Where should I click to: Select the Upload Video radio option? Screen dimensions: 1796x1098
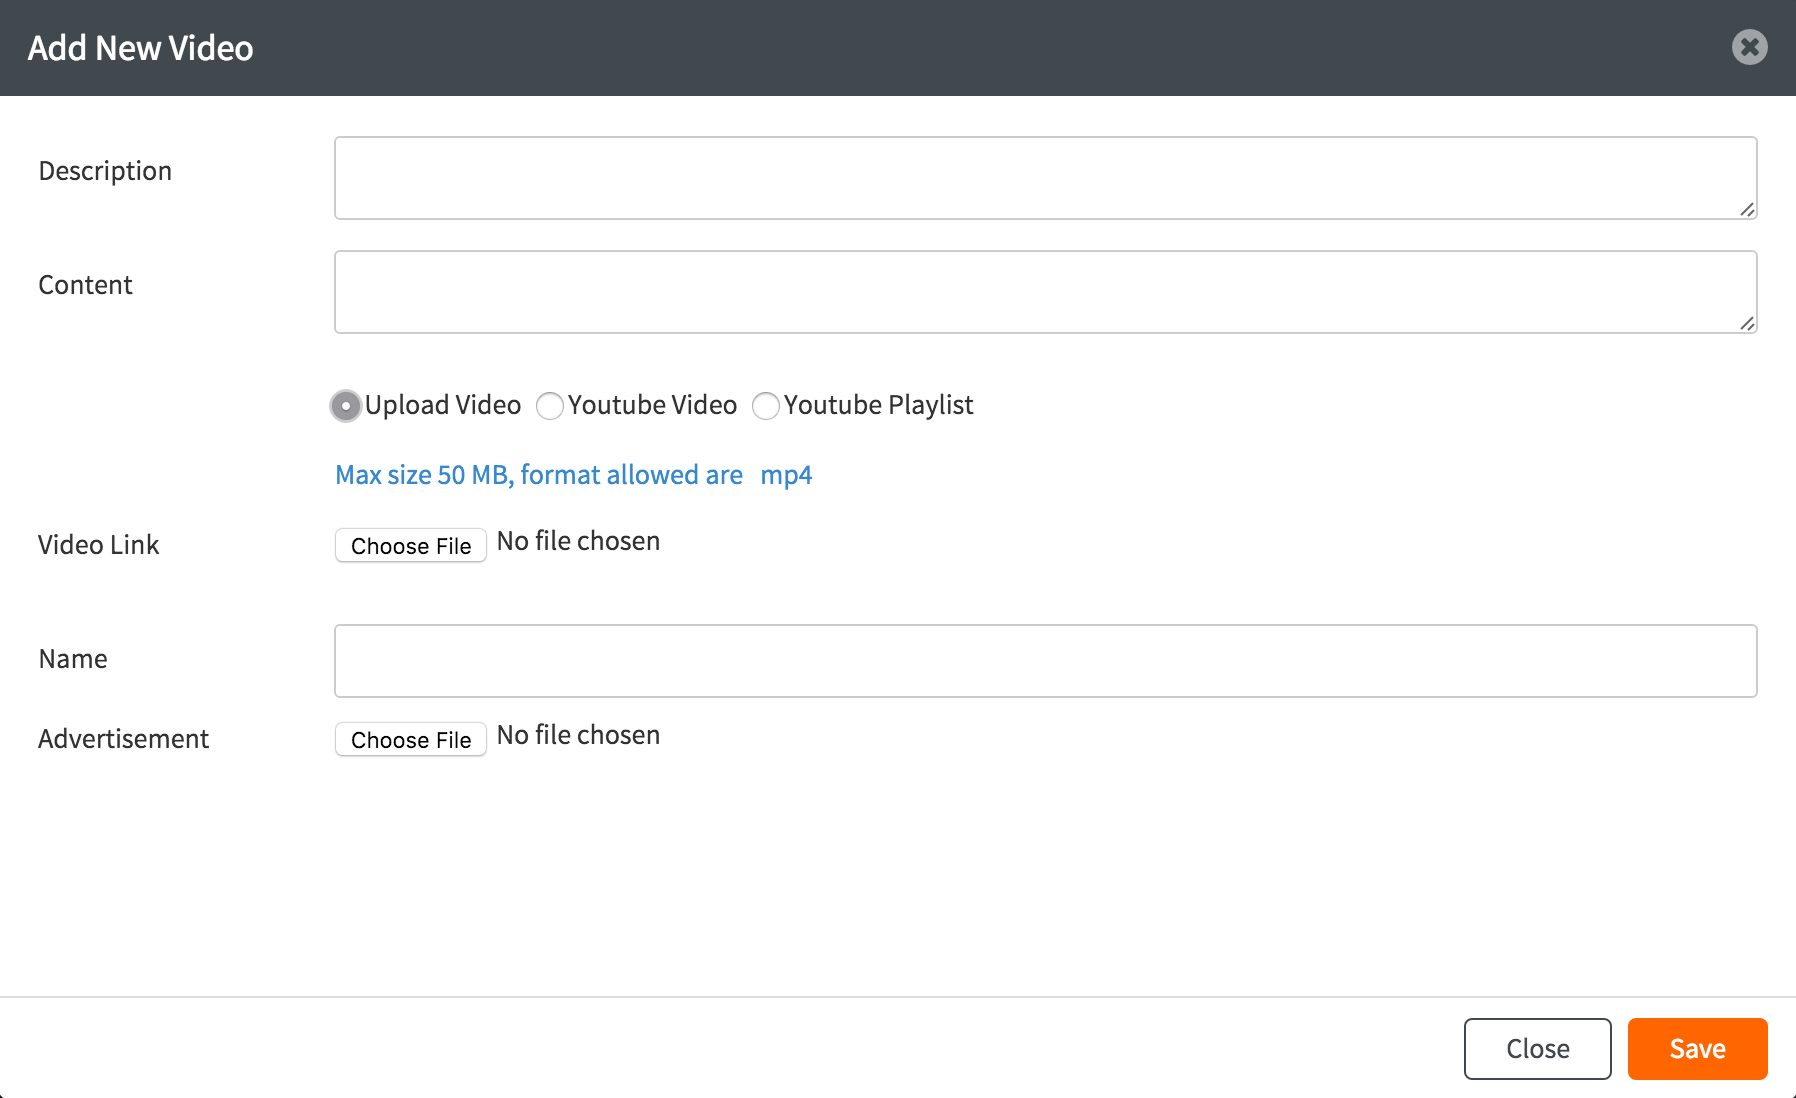(345, 406)
